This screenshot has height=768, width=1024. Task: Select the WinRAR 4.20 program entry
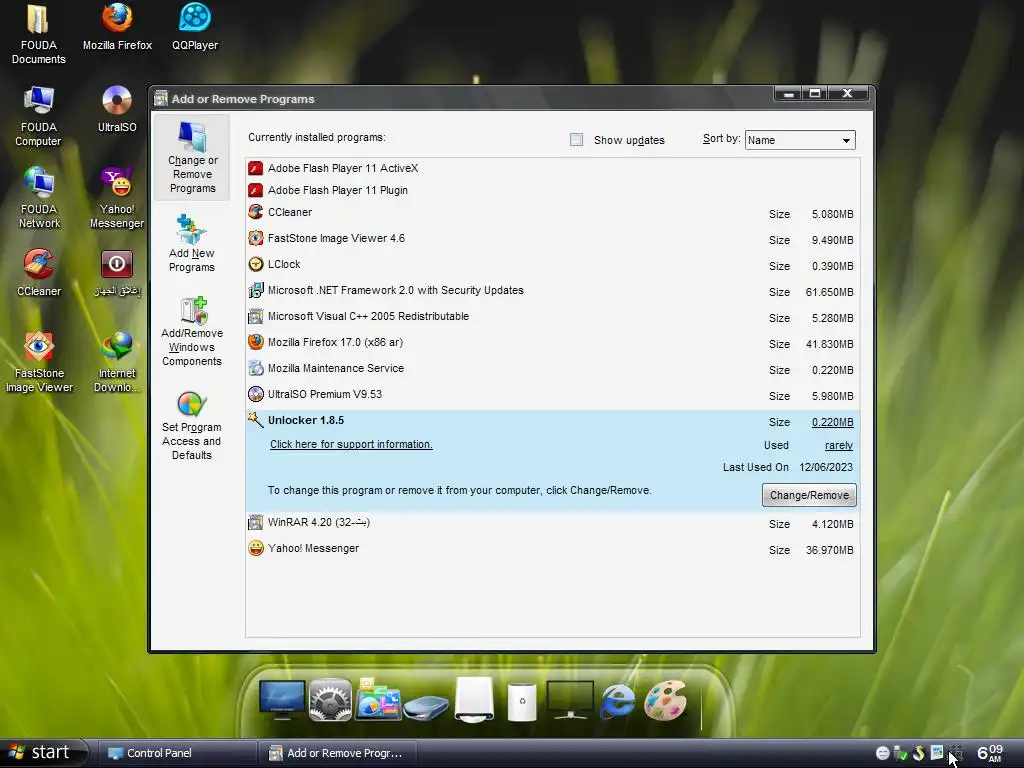(x=552, y=523)
